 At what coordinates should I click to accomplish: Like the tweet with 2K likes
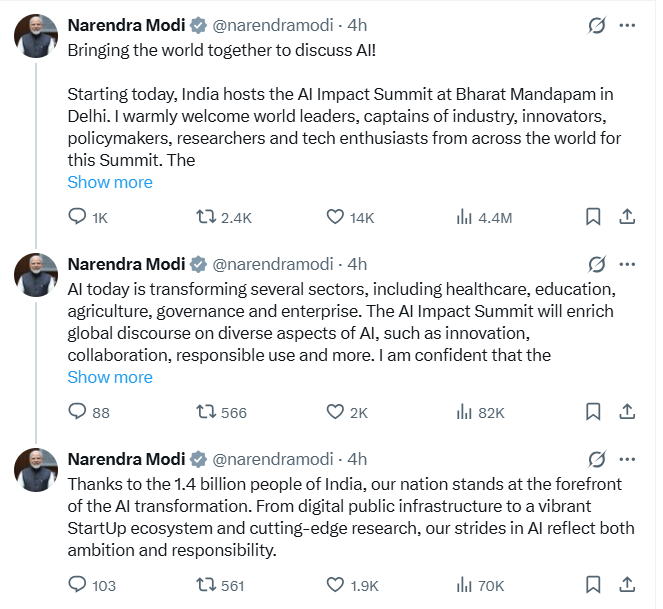[337, 412]
